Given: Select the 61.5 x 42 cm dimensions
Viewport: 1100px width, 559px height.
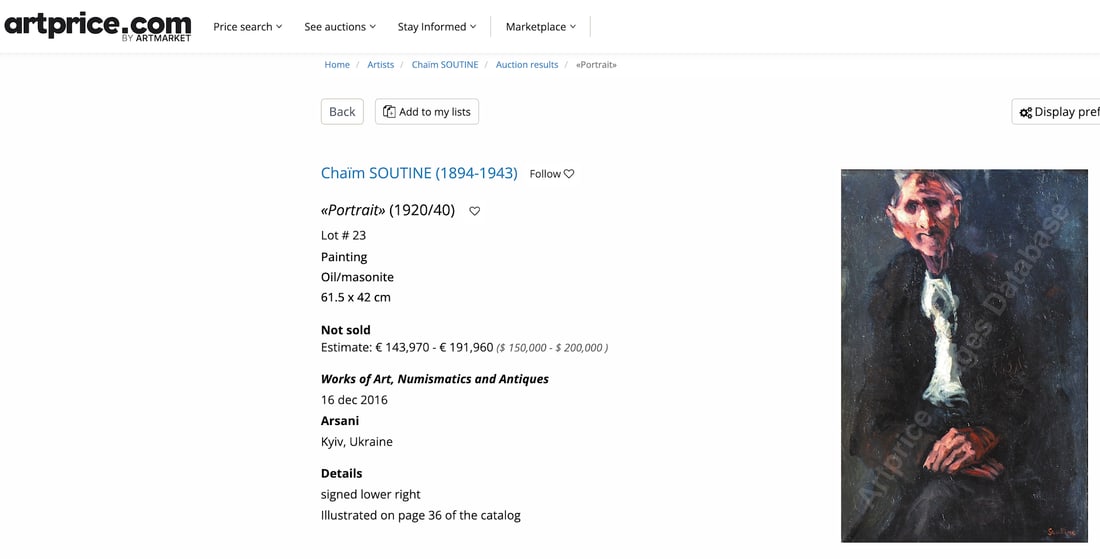Looking at the screenshot, I should pyautogui.click(x=356, y=297).
